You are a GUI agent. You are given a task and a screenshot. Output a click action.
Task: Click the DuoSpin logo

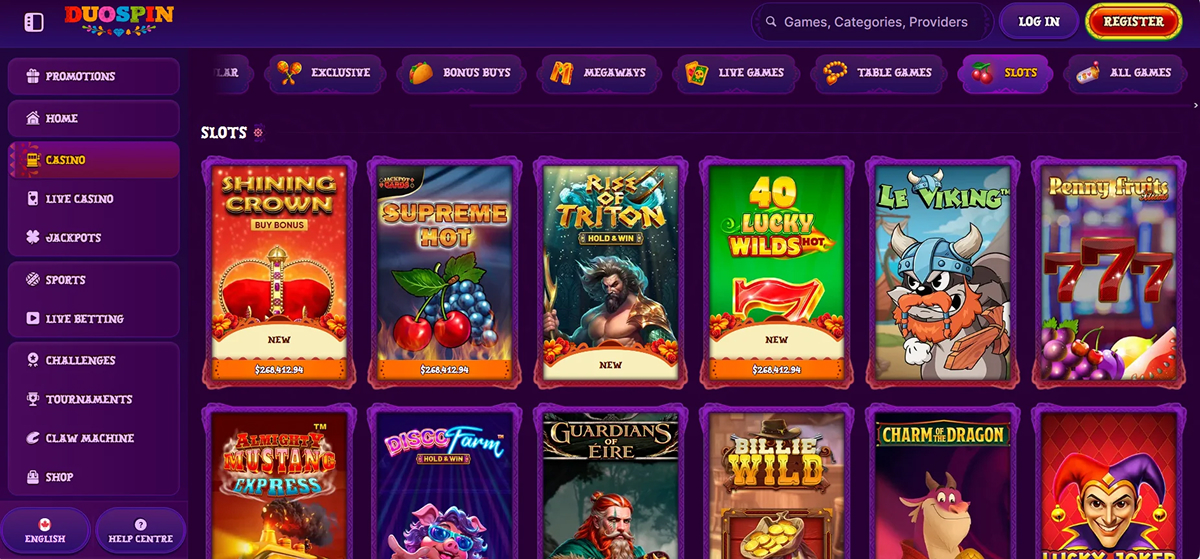[x=119, y=21]
